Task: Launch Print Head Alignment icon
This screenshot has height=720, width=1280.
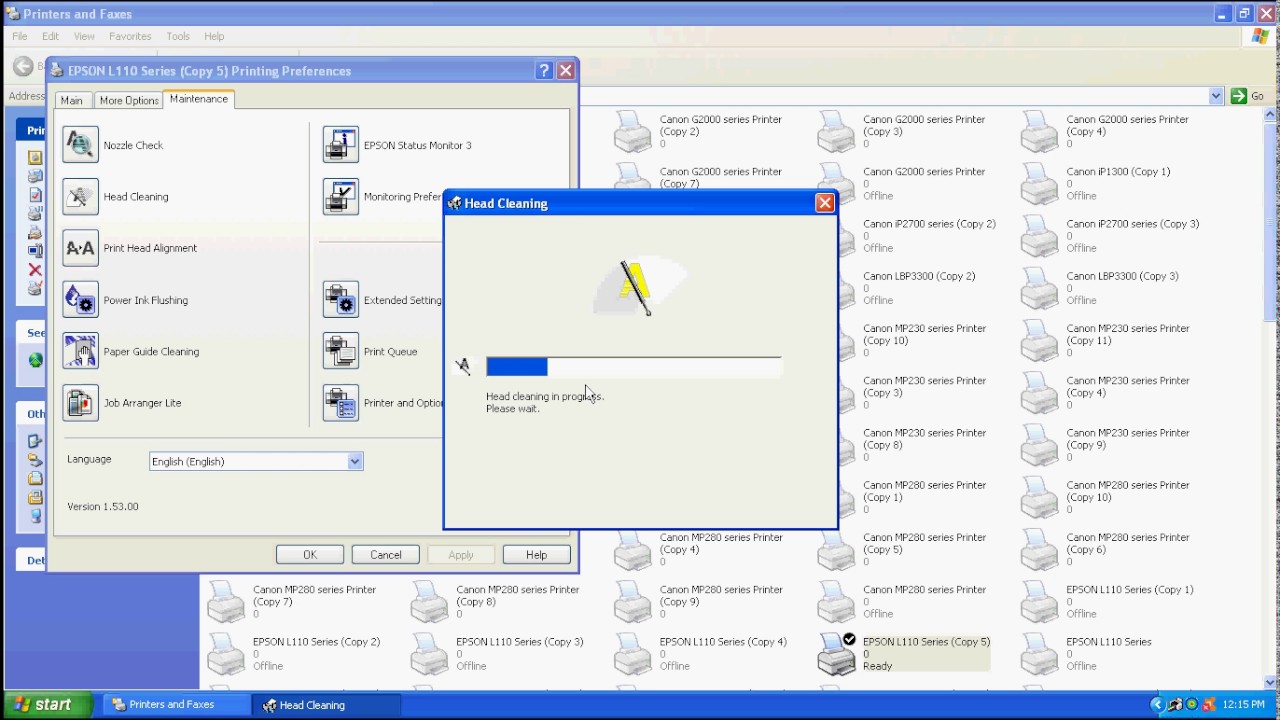Action: coord(80,248)
